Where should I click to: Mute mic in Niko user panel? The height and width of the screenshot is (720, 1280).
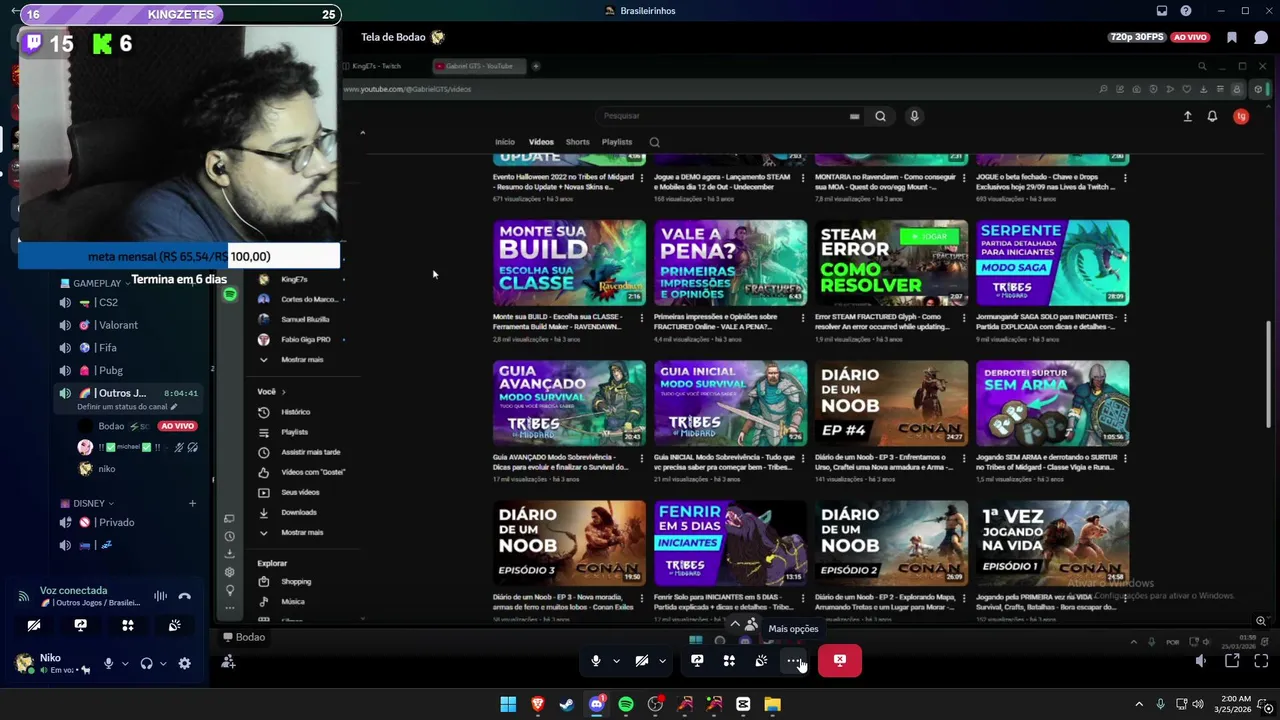click(x=109, y=663)
